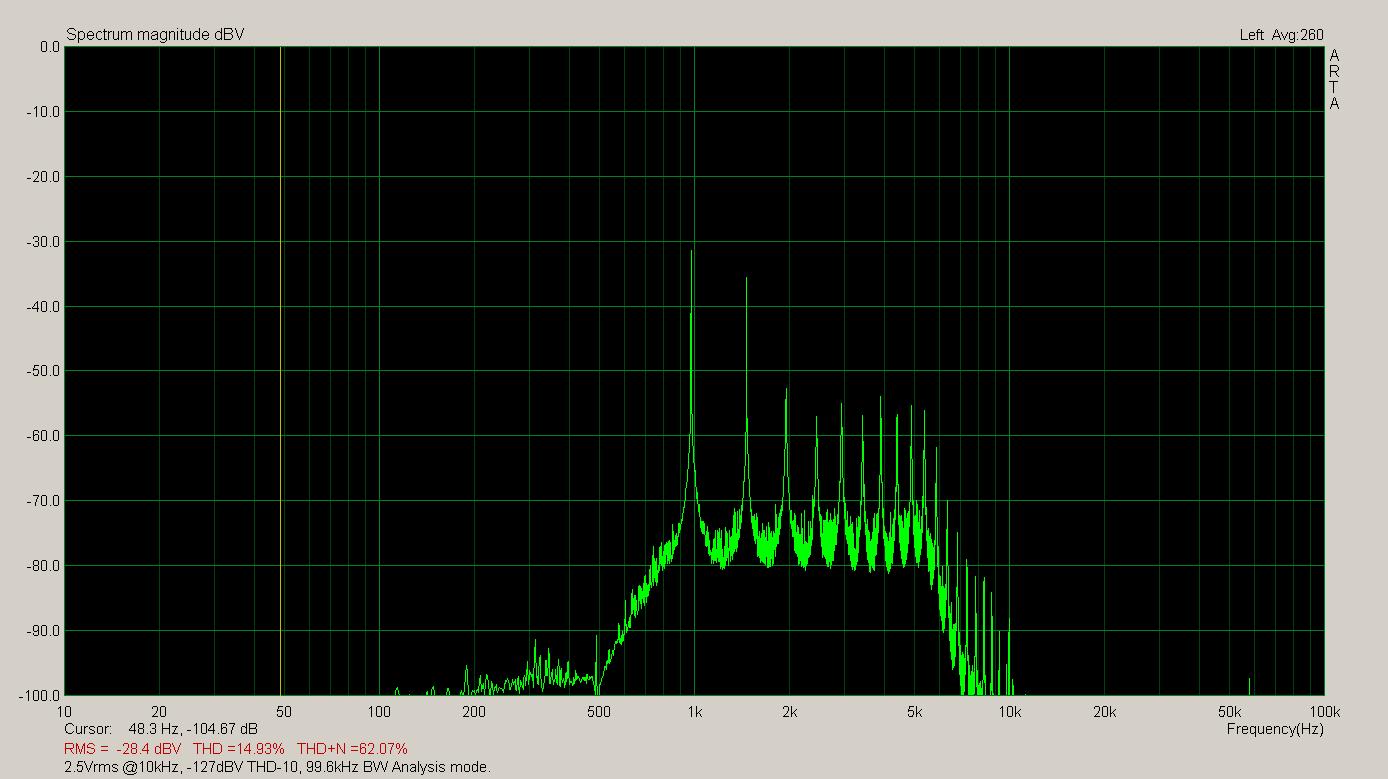This screenshot has width=1388, height=779.
Task: Click the 'THD+N =62.07%' readout
Action: [x=352, y=748]
